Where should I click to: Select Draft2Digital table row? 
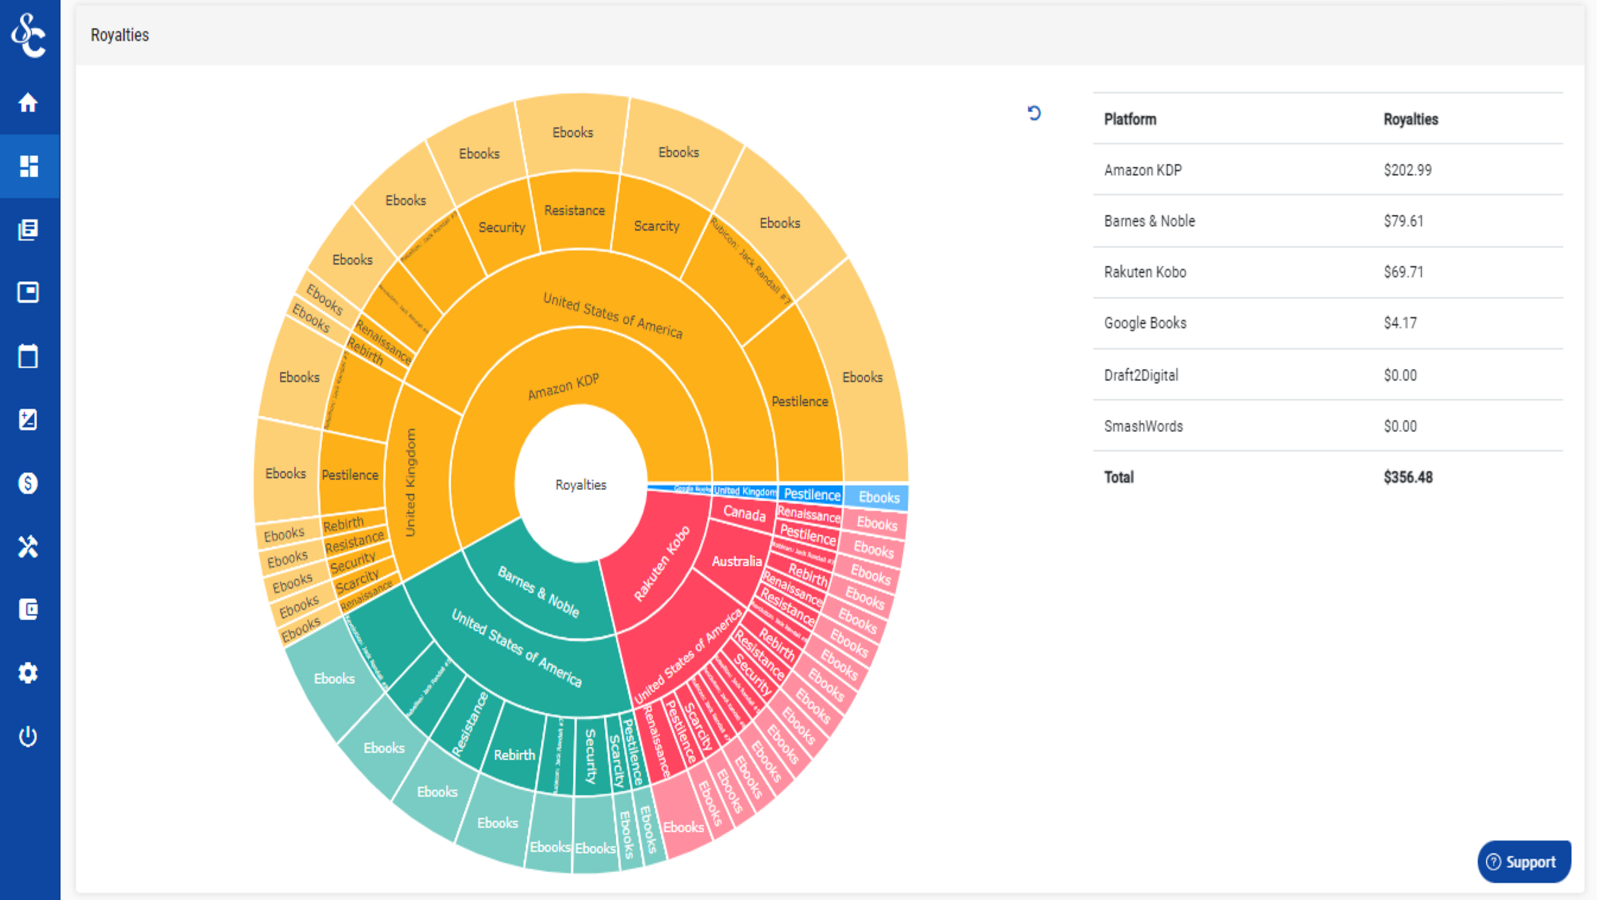(x=1328, y=375)
